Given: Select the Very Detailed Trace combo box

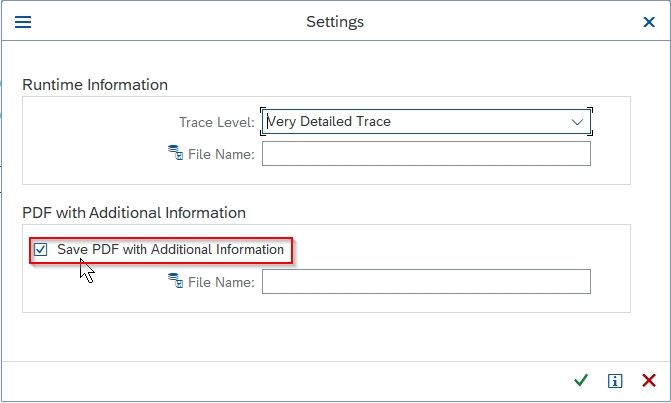Looking at the screenshot, I should (426, 121).
